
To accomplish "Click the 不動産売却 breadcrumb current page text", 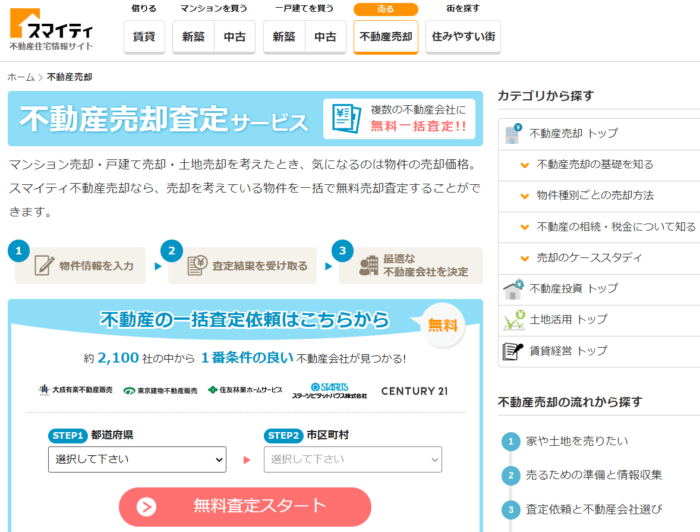I will (x=69, y=77).
